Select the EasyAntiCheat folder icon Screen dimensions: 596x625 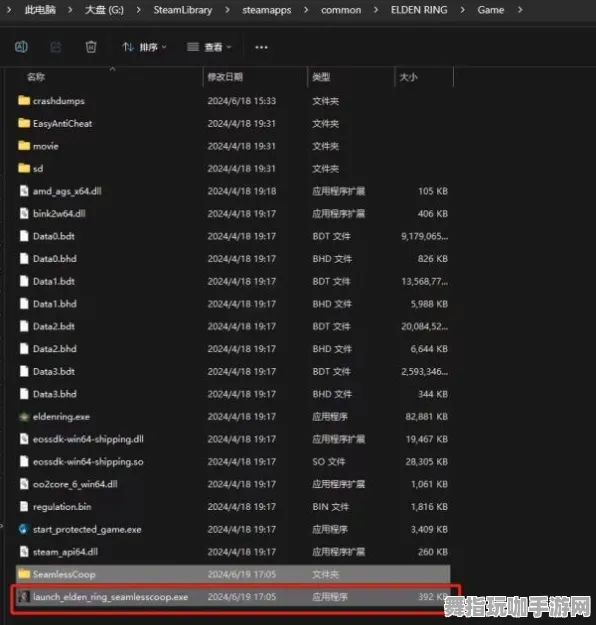24,123
